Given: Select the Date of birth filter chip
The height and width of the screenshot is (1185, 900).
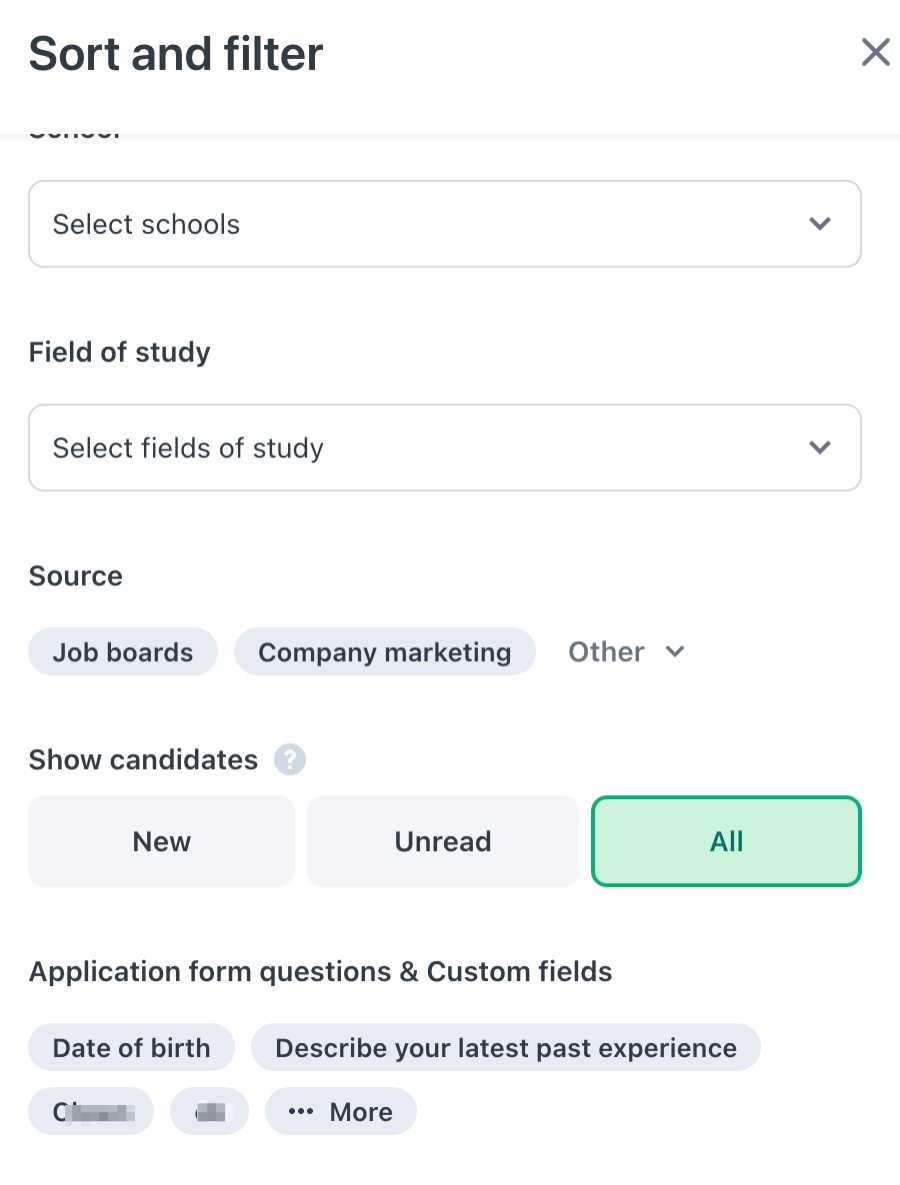Looking at the screenshot, I should pyautogui.click(x=131, y=1048).
